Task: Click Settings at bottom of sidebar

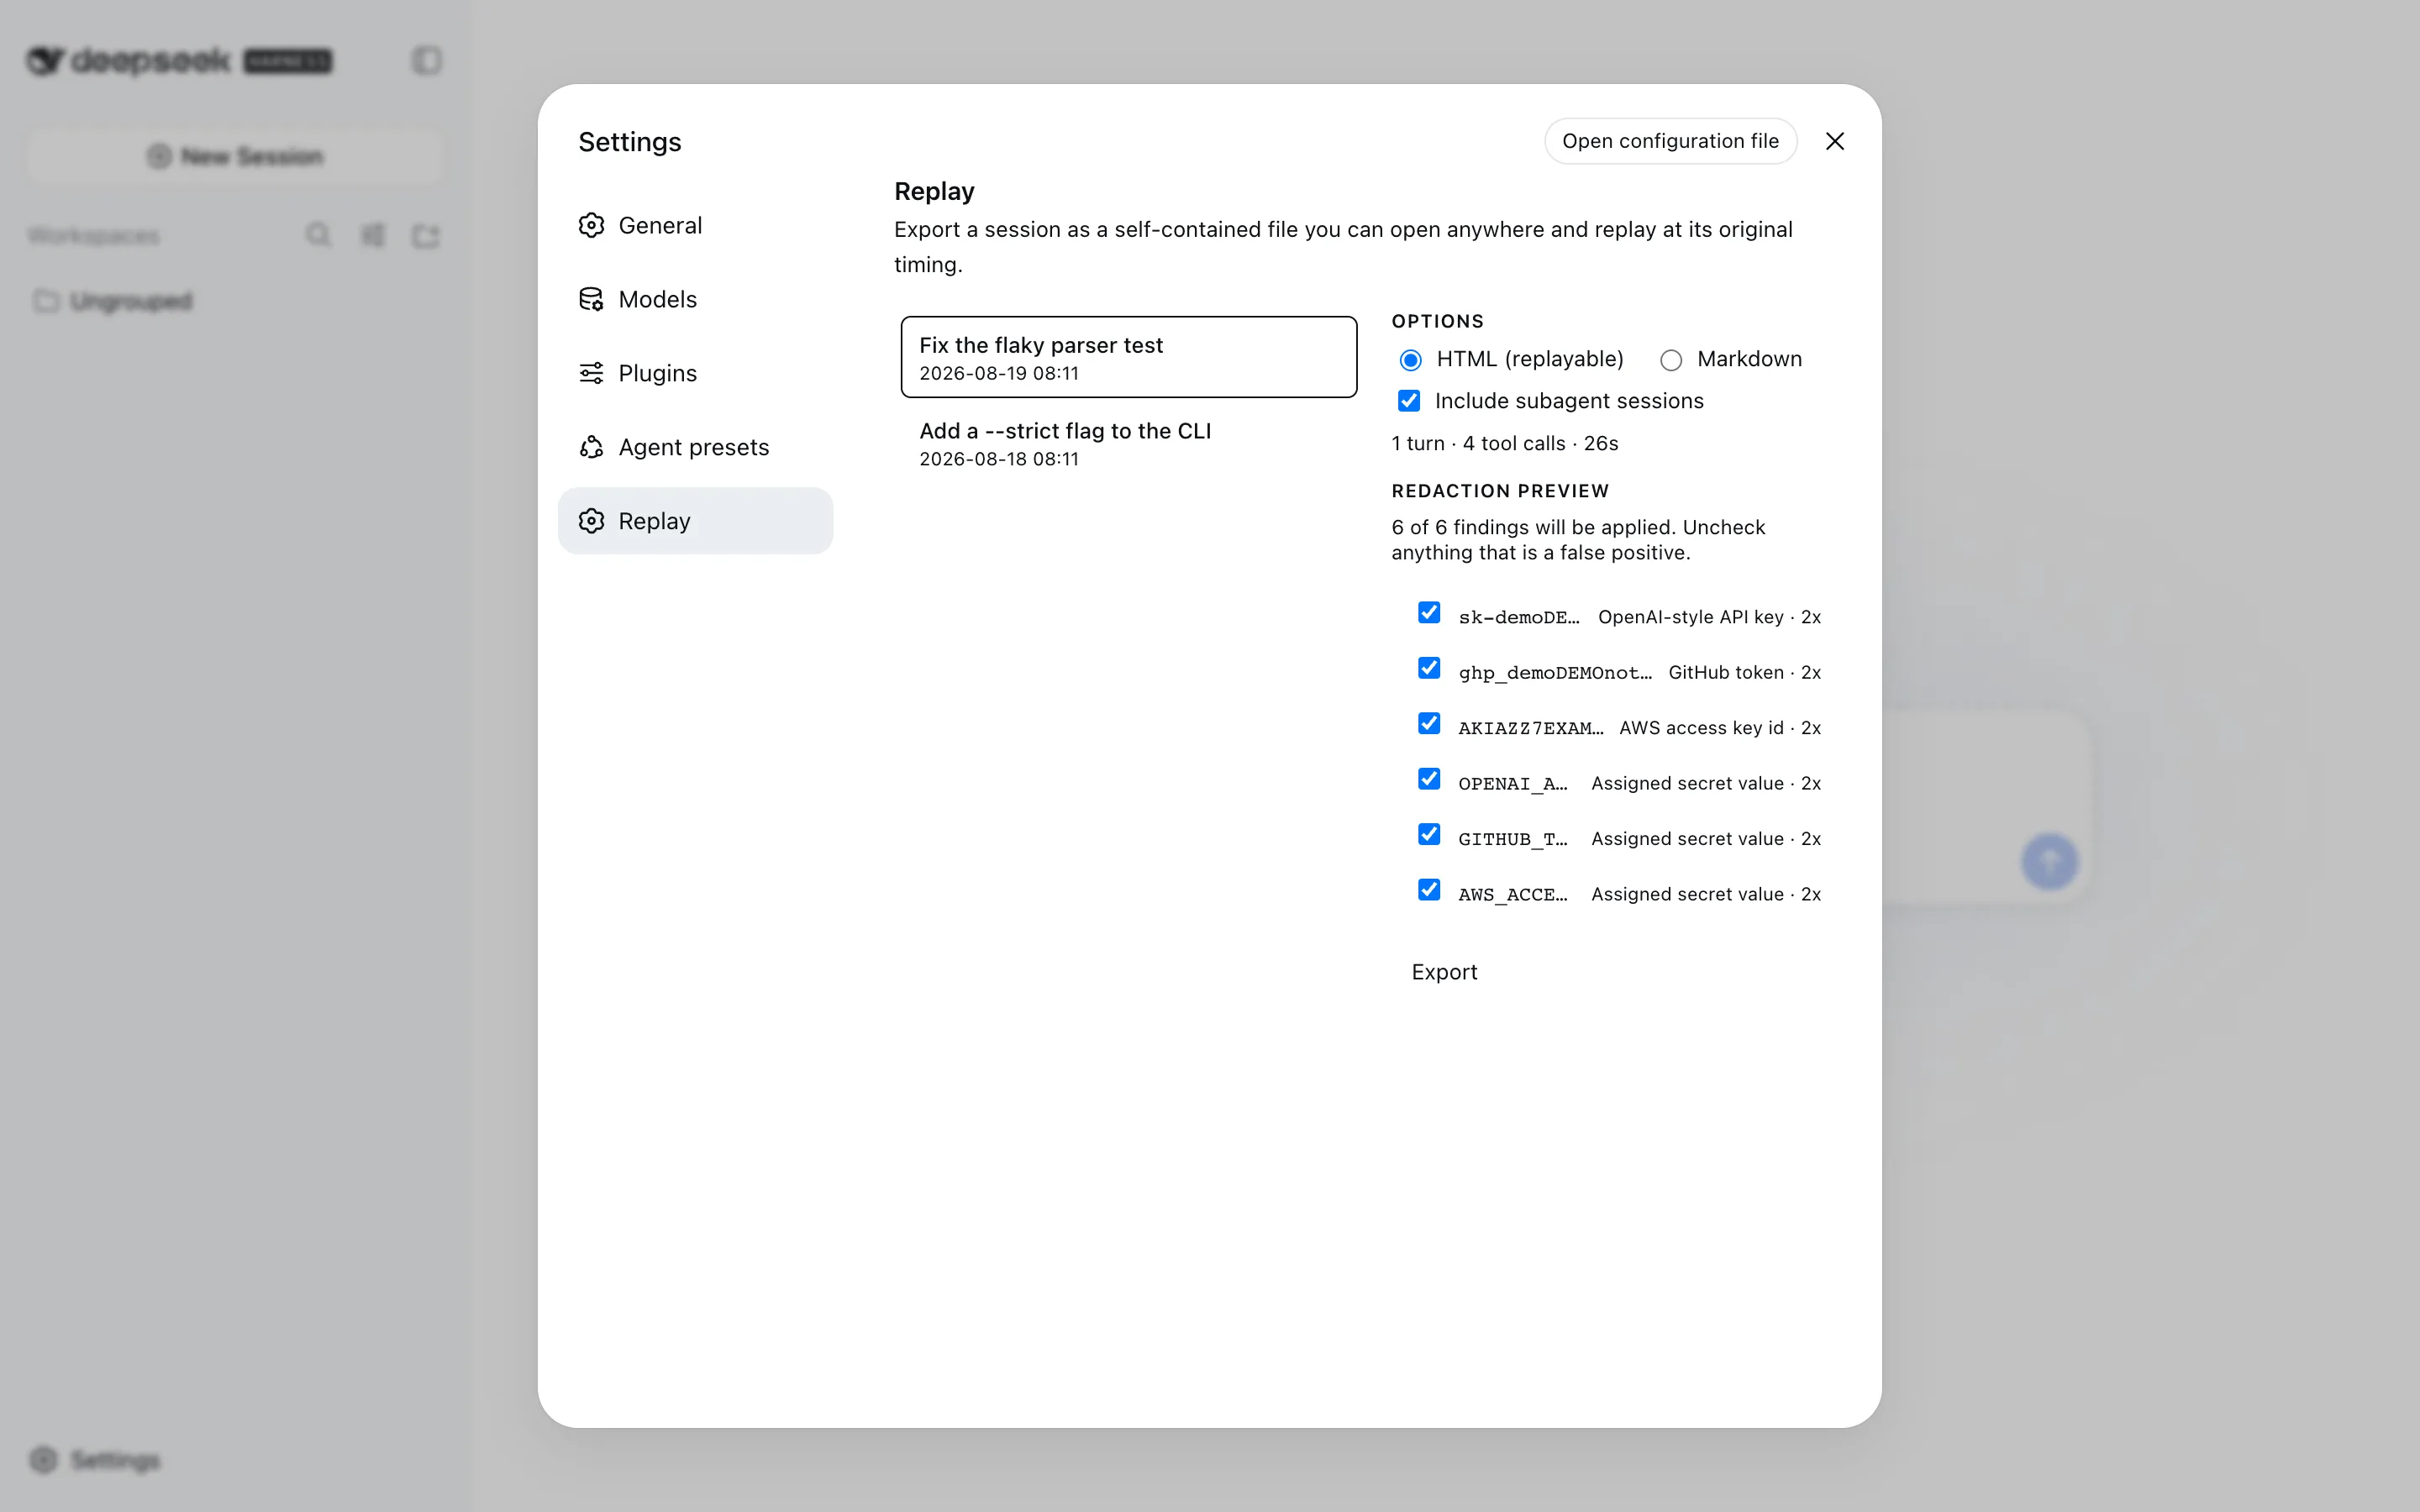Action: click(95, 1460)
